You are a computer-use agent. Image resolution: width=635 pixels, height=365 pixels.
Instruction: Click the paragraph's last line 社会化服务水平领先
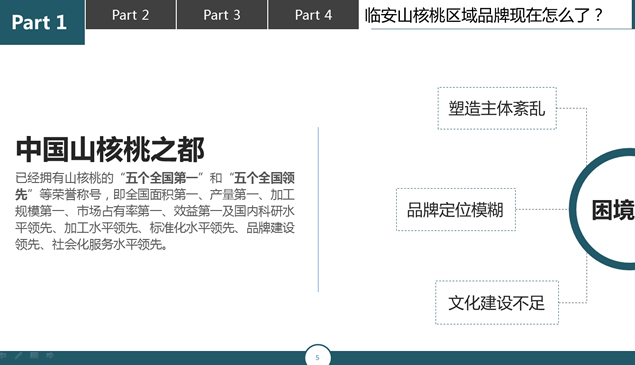[x=91, y=244]
